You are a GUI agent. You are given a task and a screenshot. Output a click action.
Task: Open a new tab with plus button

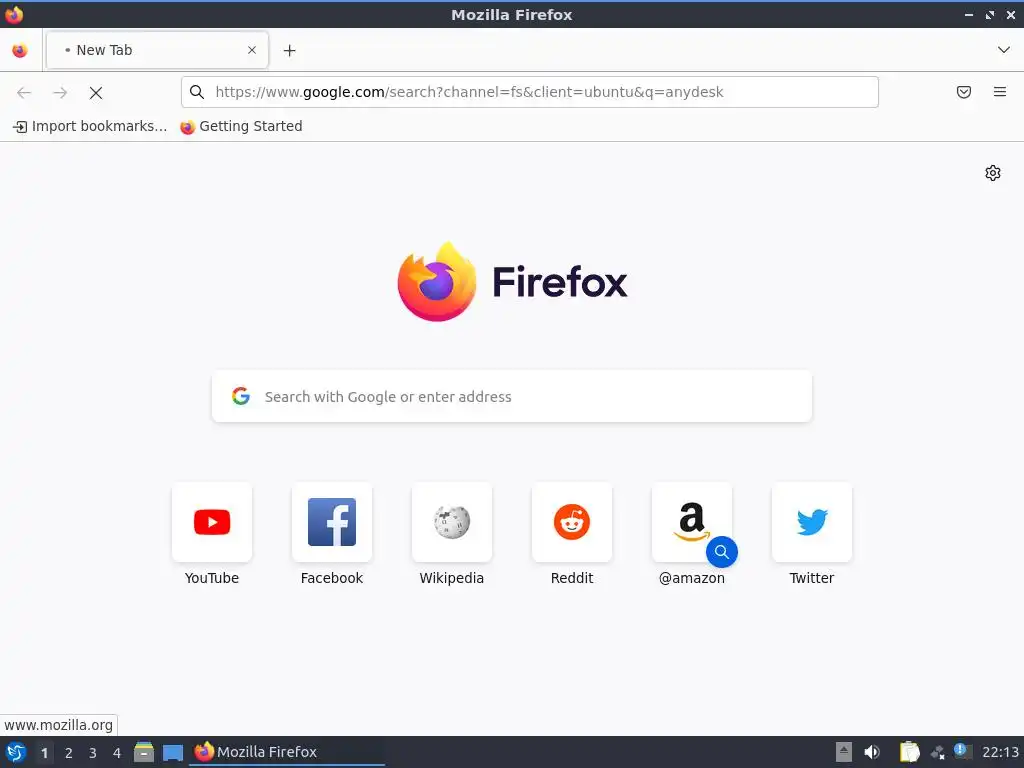(289, 50)
